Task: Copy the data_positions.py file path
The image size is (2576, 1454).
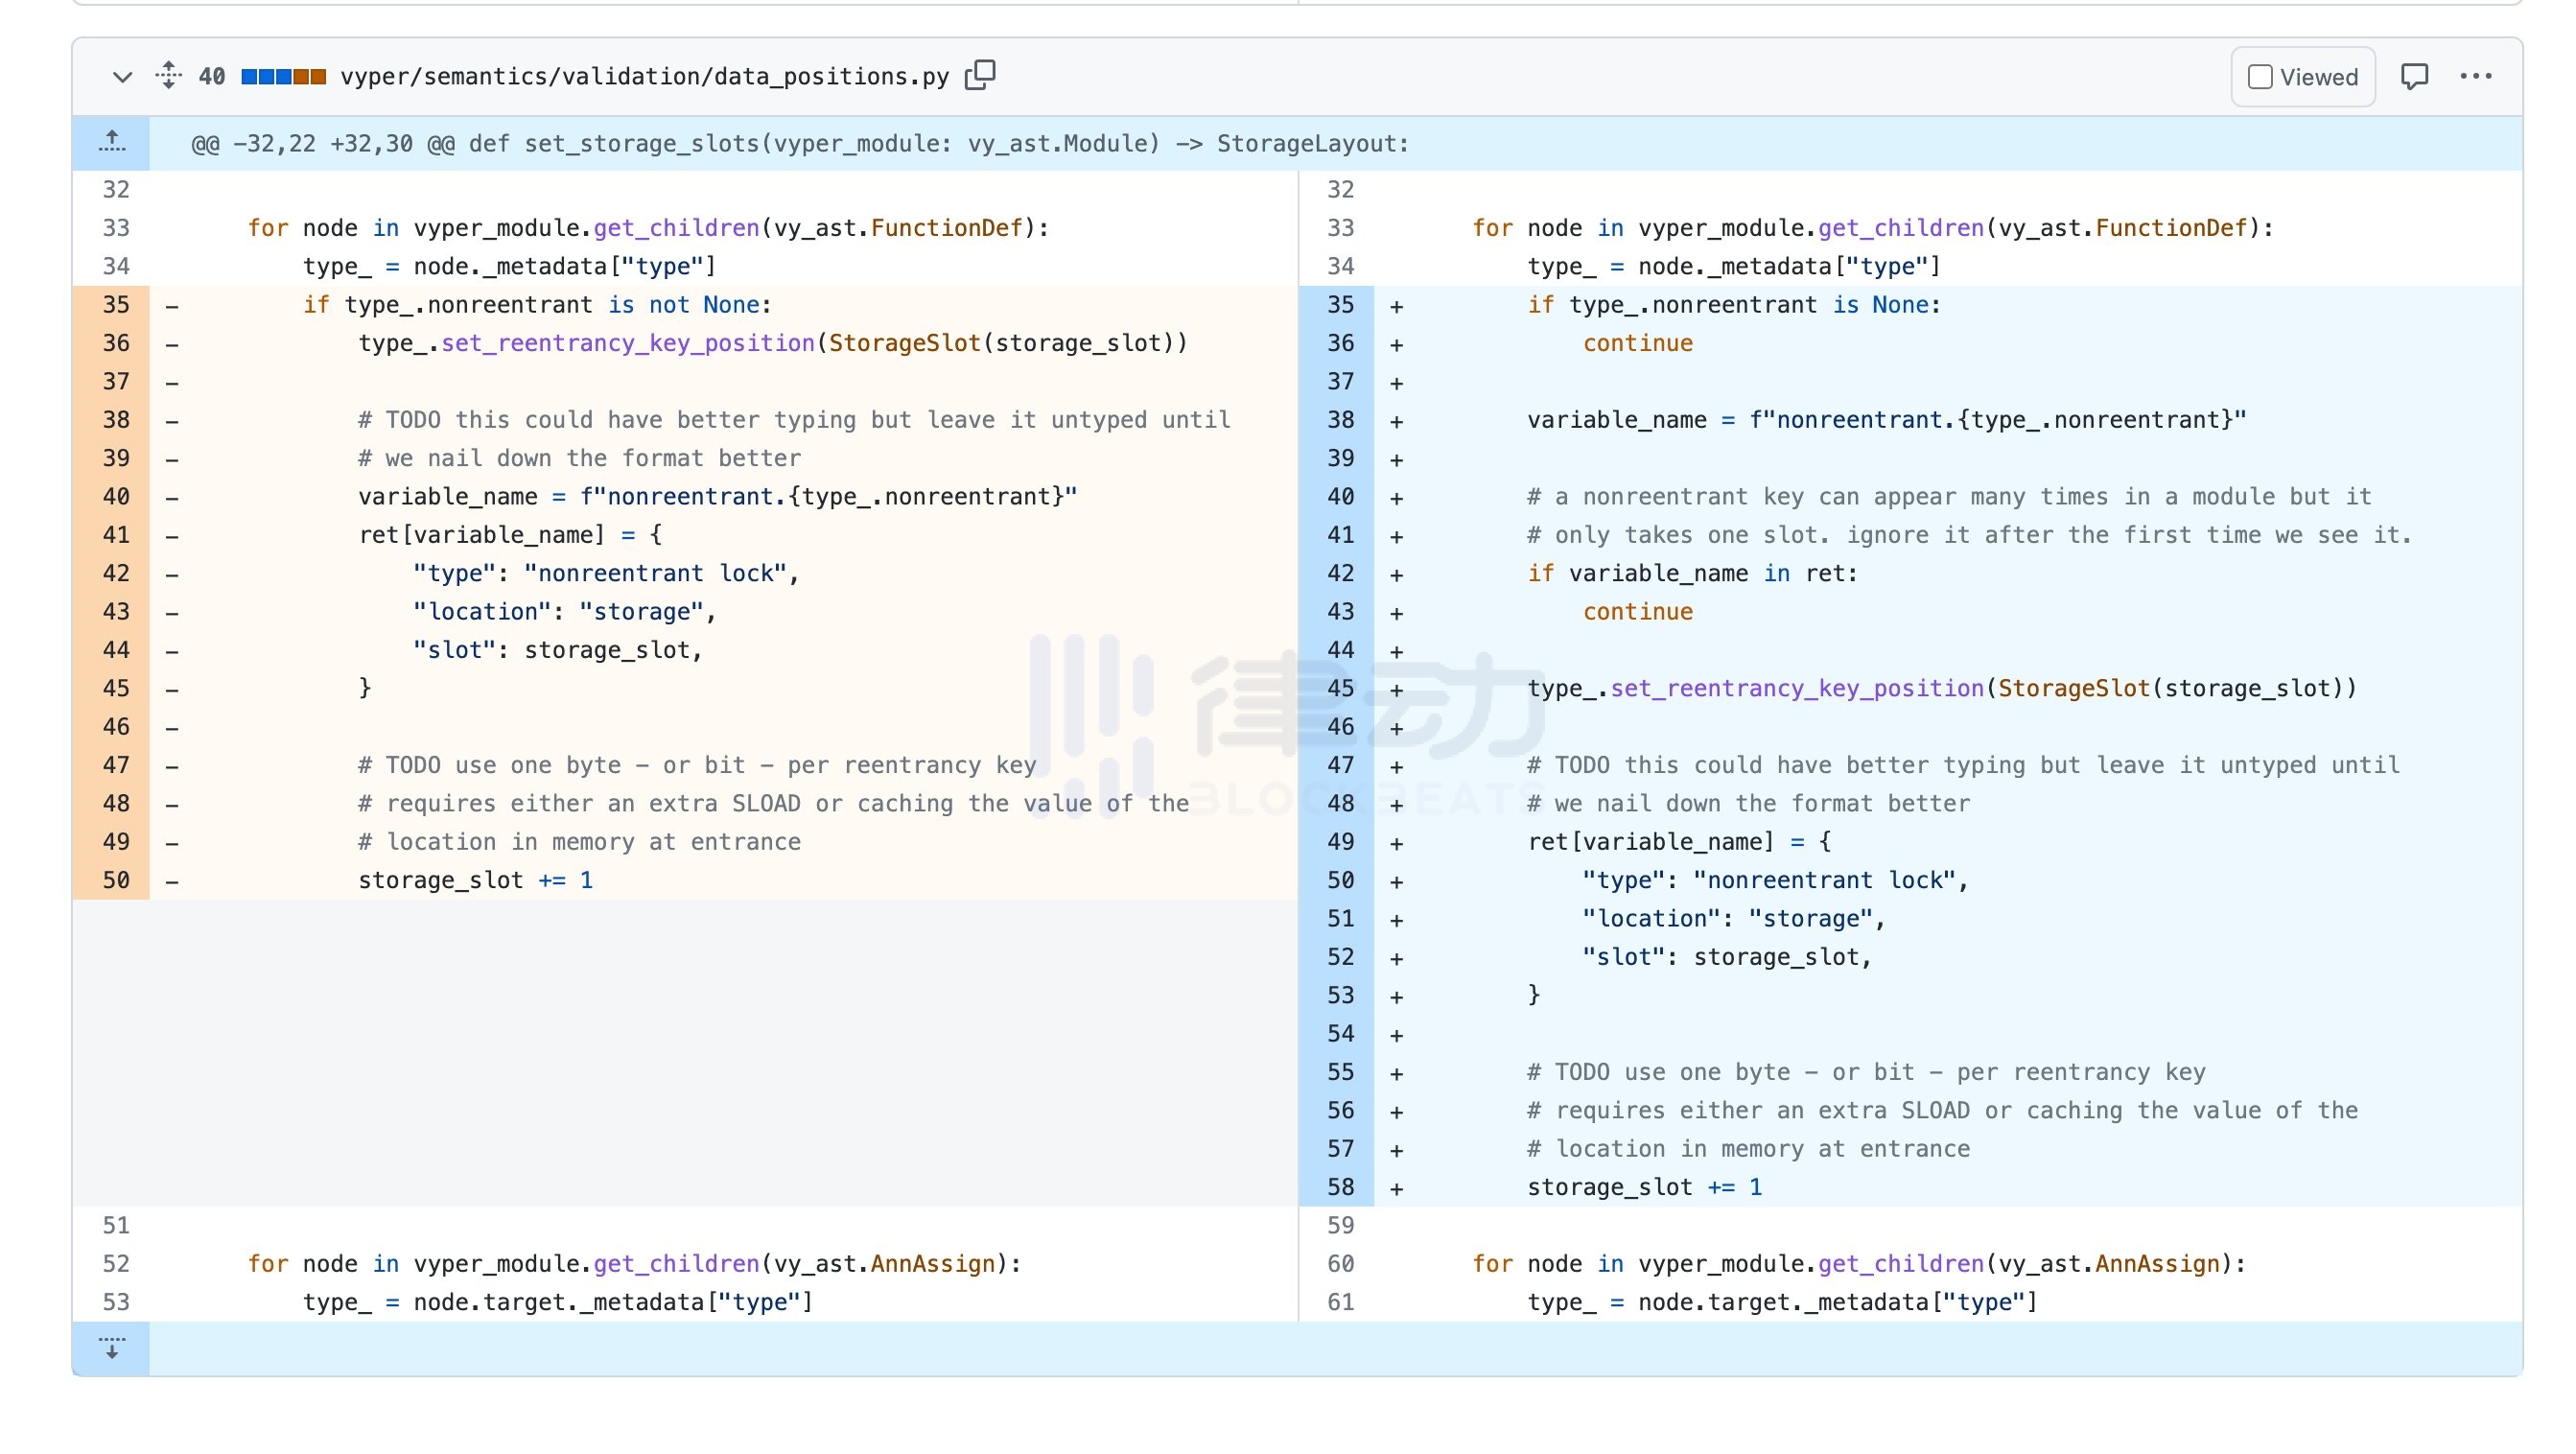Action: 980,75
